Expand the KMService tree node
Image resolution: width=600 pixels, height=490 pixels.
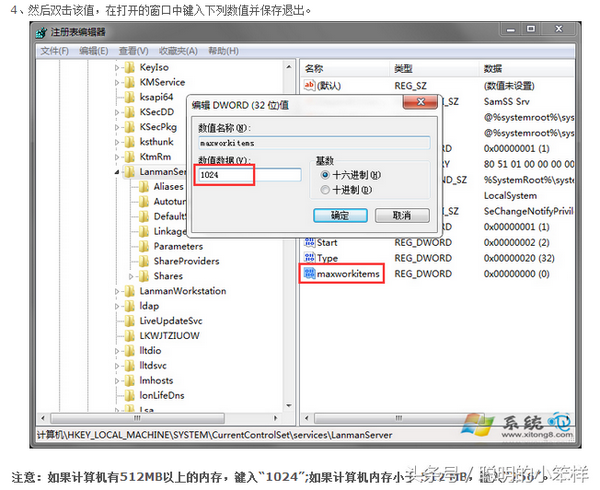[117, 83]
